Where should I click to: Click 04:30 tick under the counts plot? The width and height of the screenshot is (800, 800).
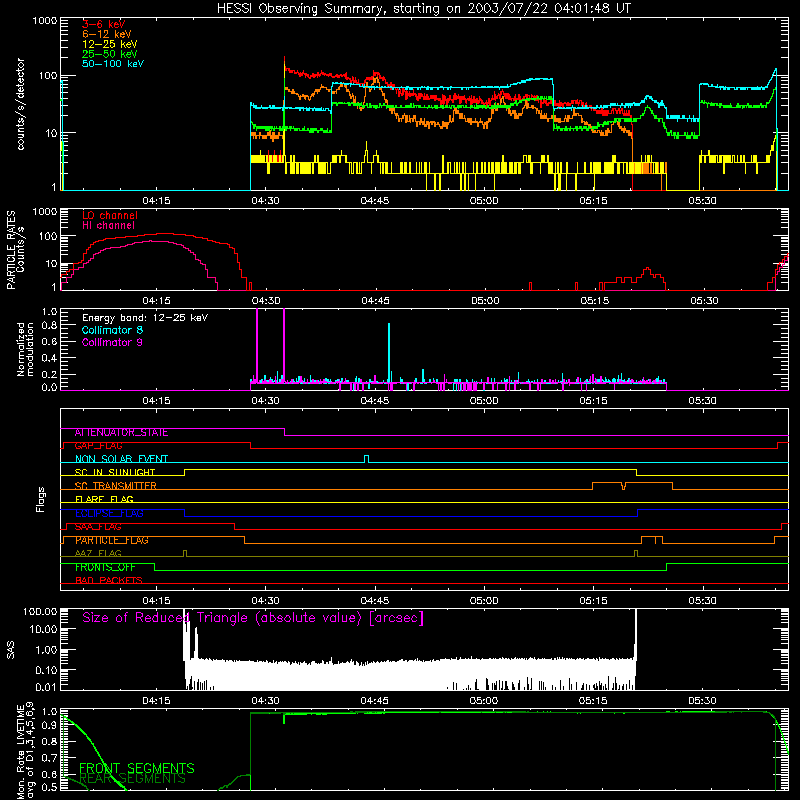[265, 201]
